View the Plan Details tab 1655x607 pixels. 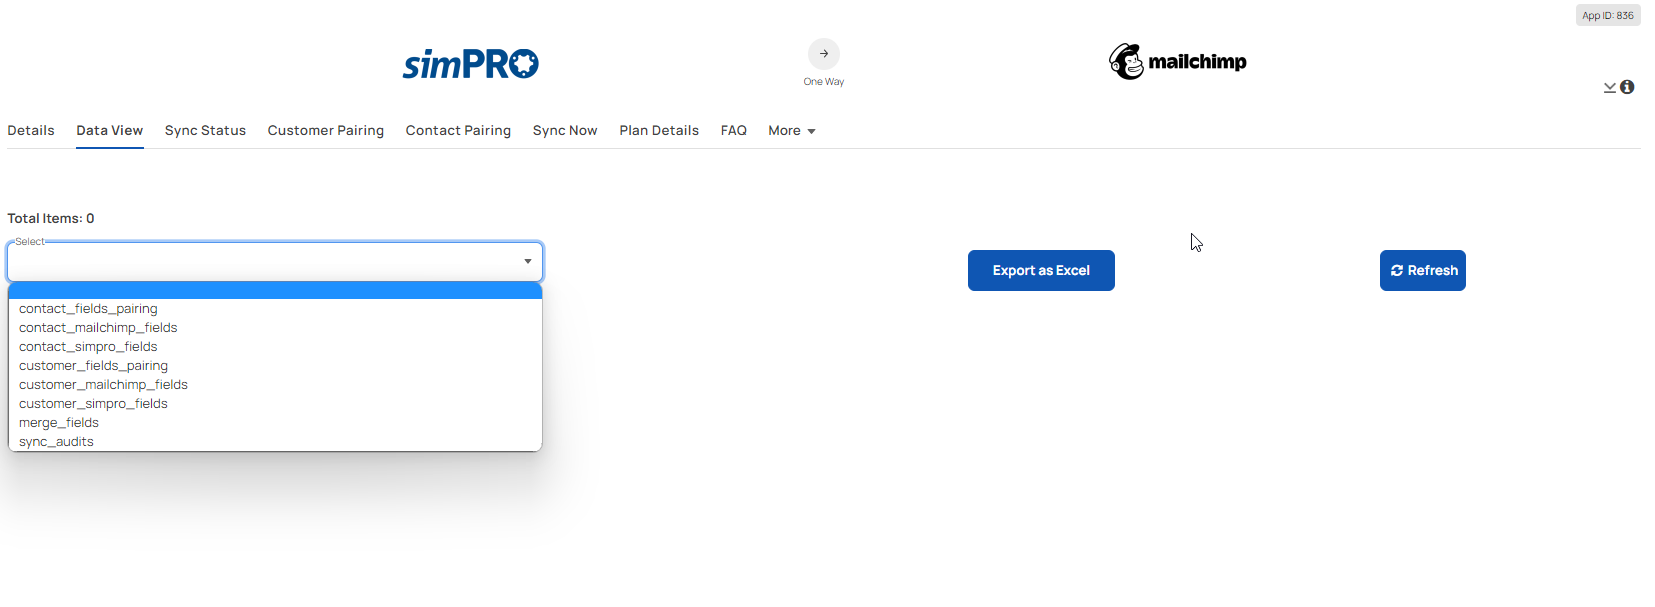click(x=659, y=131)
